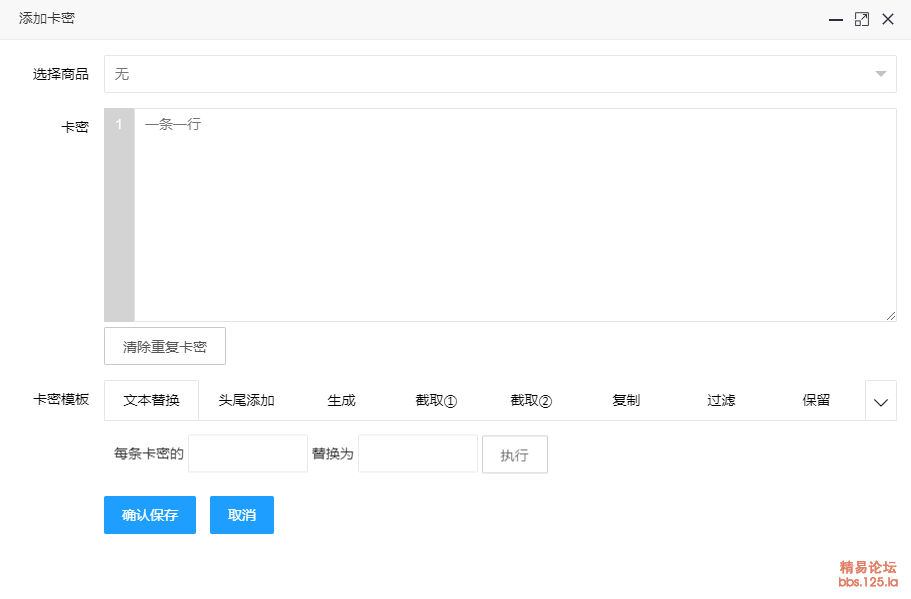Image resolution: width=911 pixels, height=599 pixels.
Task: Go to the 复制 tab
Action: [626, 401]
